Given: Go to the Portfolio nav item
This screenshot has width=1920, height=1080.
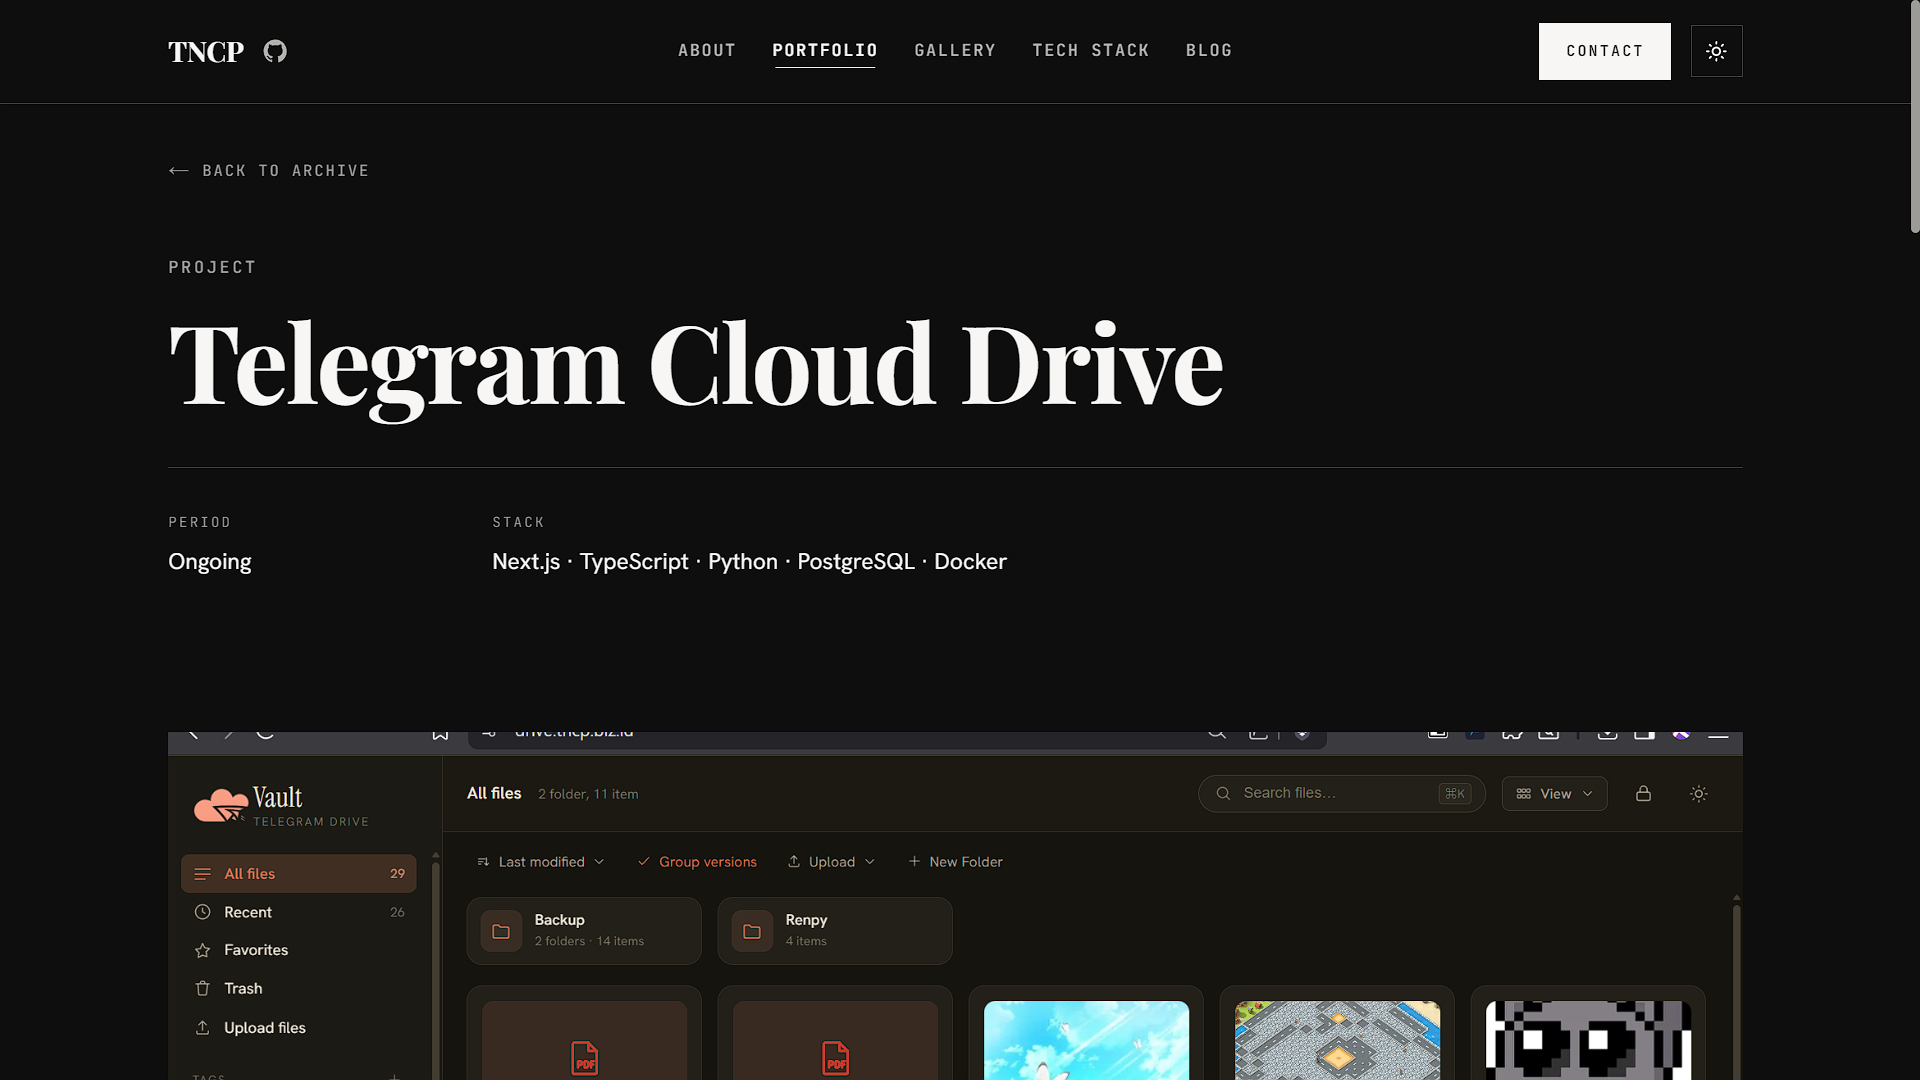Looking at the screenshot, I should click(x=825, y=50).
